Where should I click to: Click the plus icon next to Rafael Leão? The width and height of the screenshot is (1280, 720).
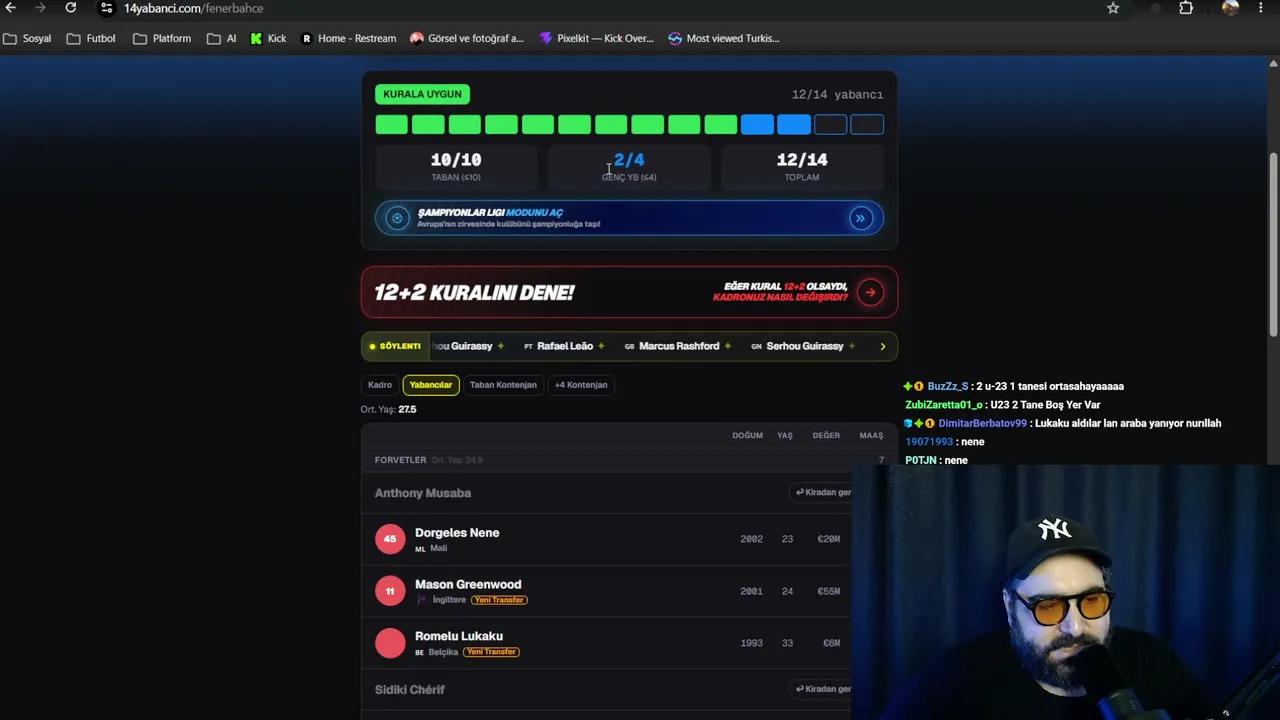click(601, 346)
